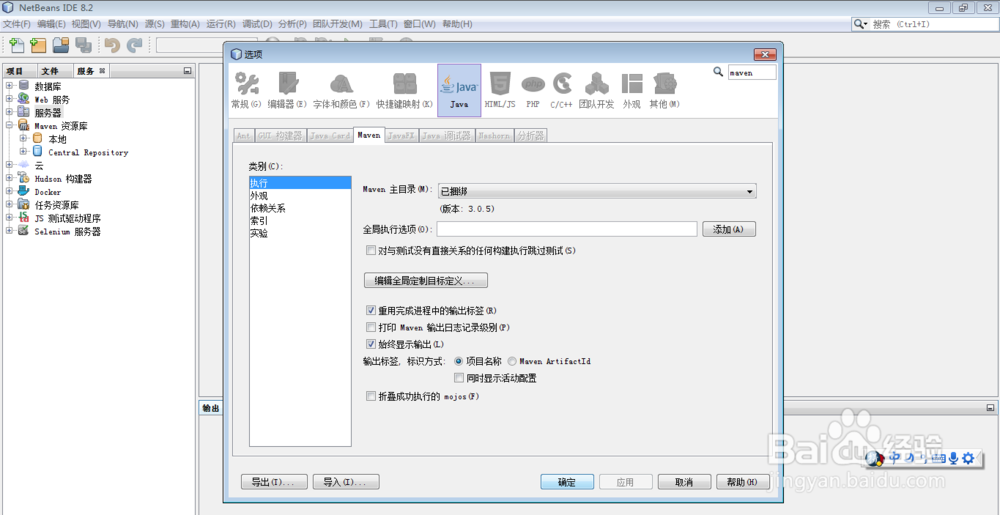This screenshot has height=515, width=1000.
Task: Open the File menu
Action: 17,24
